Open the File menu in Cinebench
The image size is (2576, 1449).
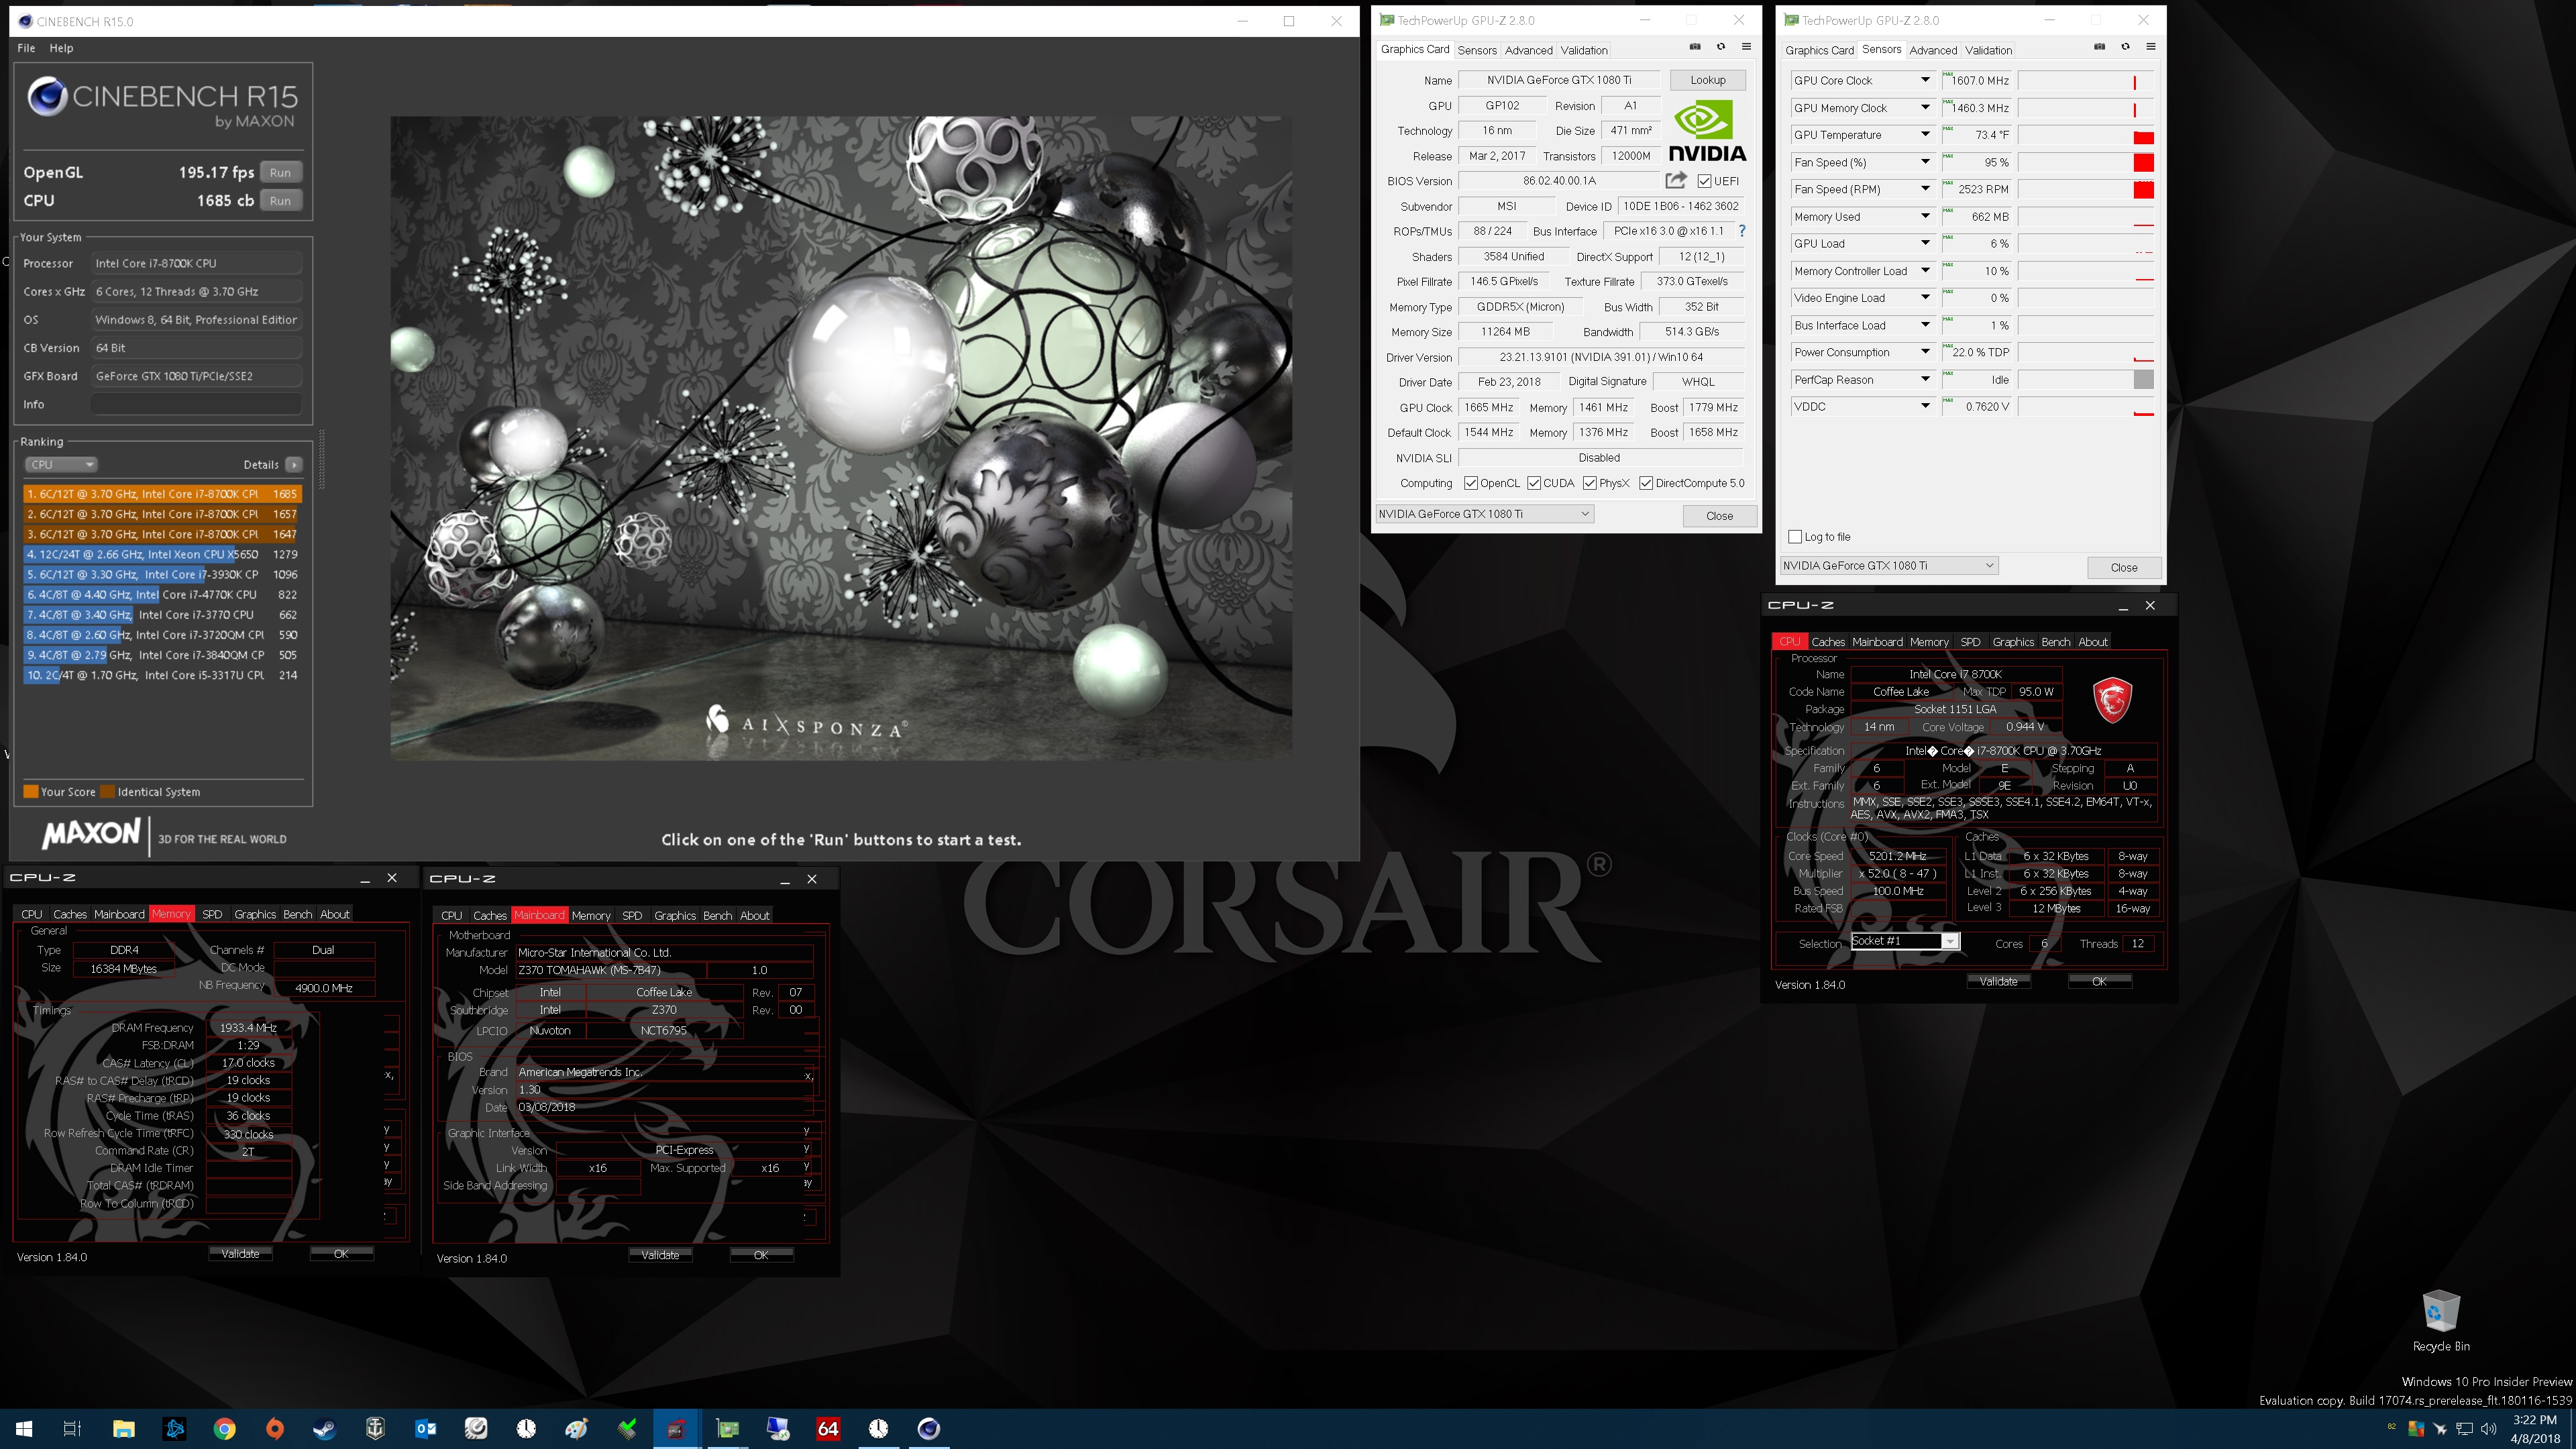coord(26,48)
